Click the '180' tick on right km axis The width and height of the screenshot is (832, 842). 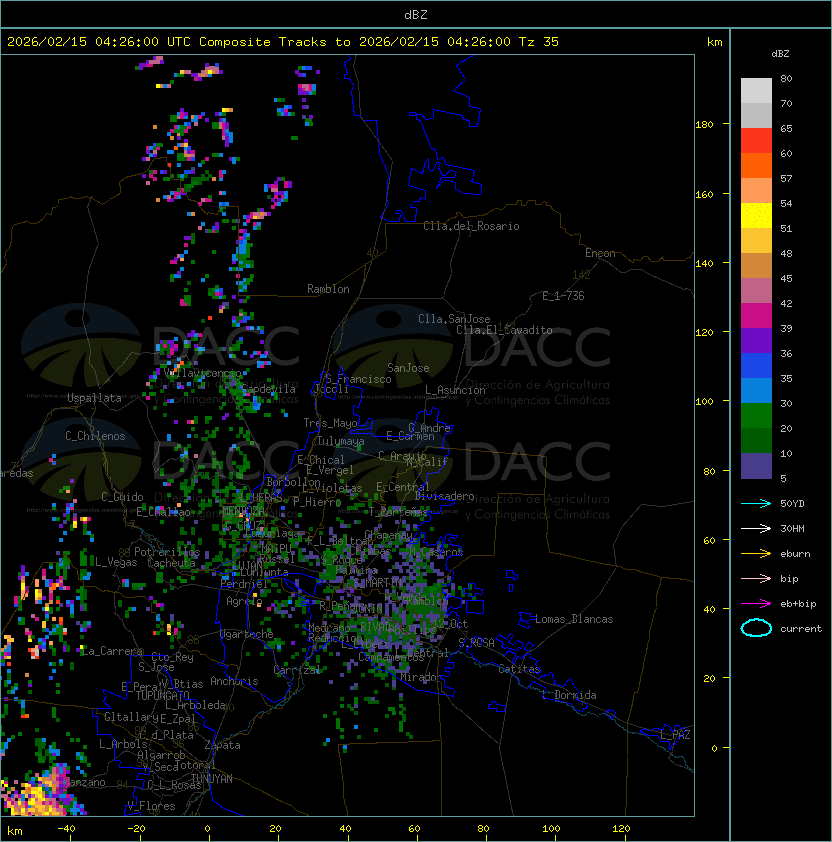pyautogui.click(x=704, y=125)
